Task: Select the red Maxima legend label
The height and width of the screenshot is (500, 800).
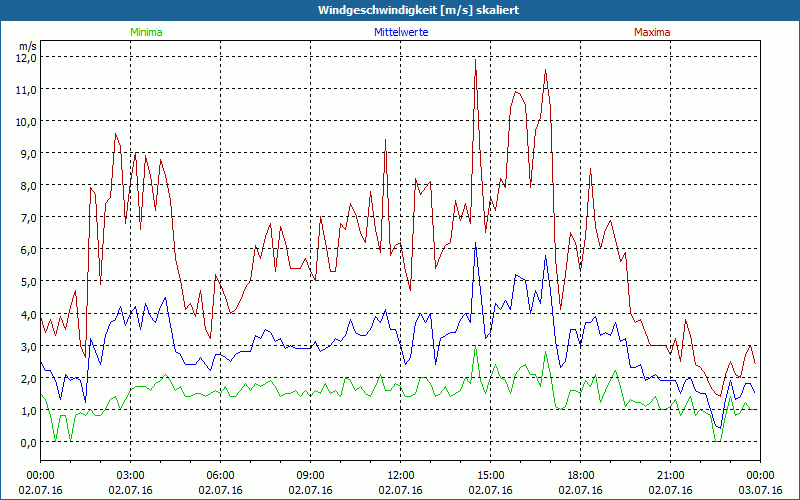Action: [651, 32]
